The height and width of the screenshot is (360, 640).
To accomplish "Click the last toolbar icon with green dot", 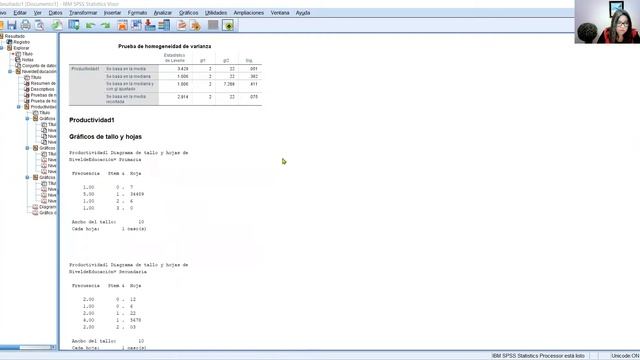I will pyautogui.click(x=228, y=25).
